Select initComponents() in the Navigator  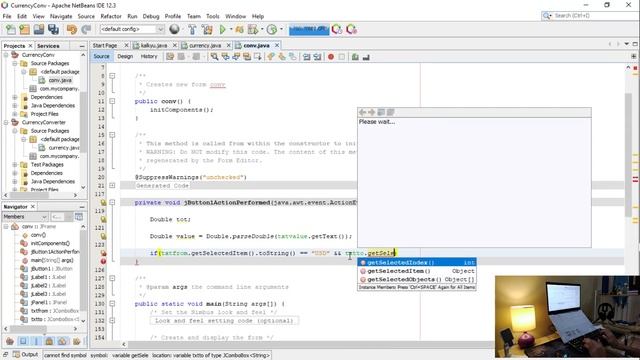pos(50,243)
